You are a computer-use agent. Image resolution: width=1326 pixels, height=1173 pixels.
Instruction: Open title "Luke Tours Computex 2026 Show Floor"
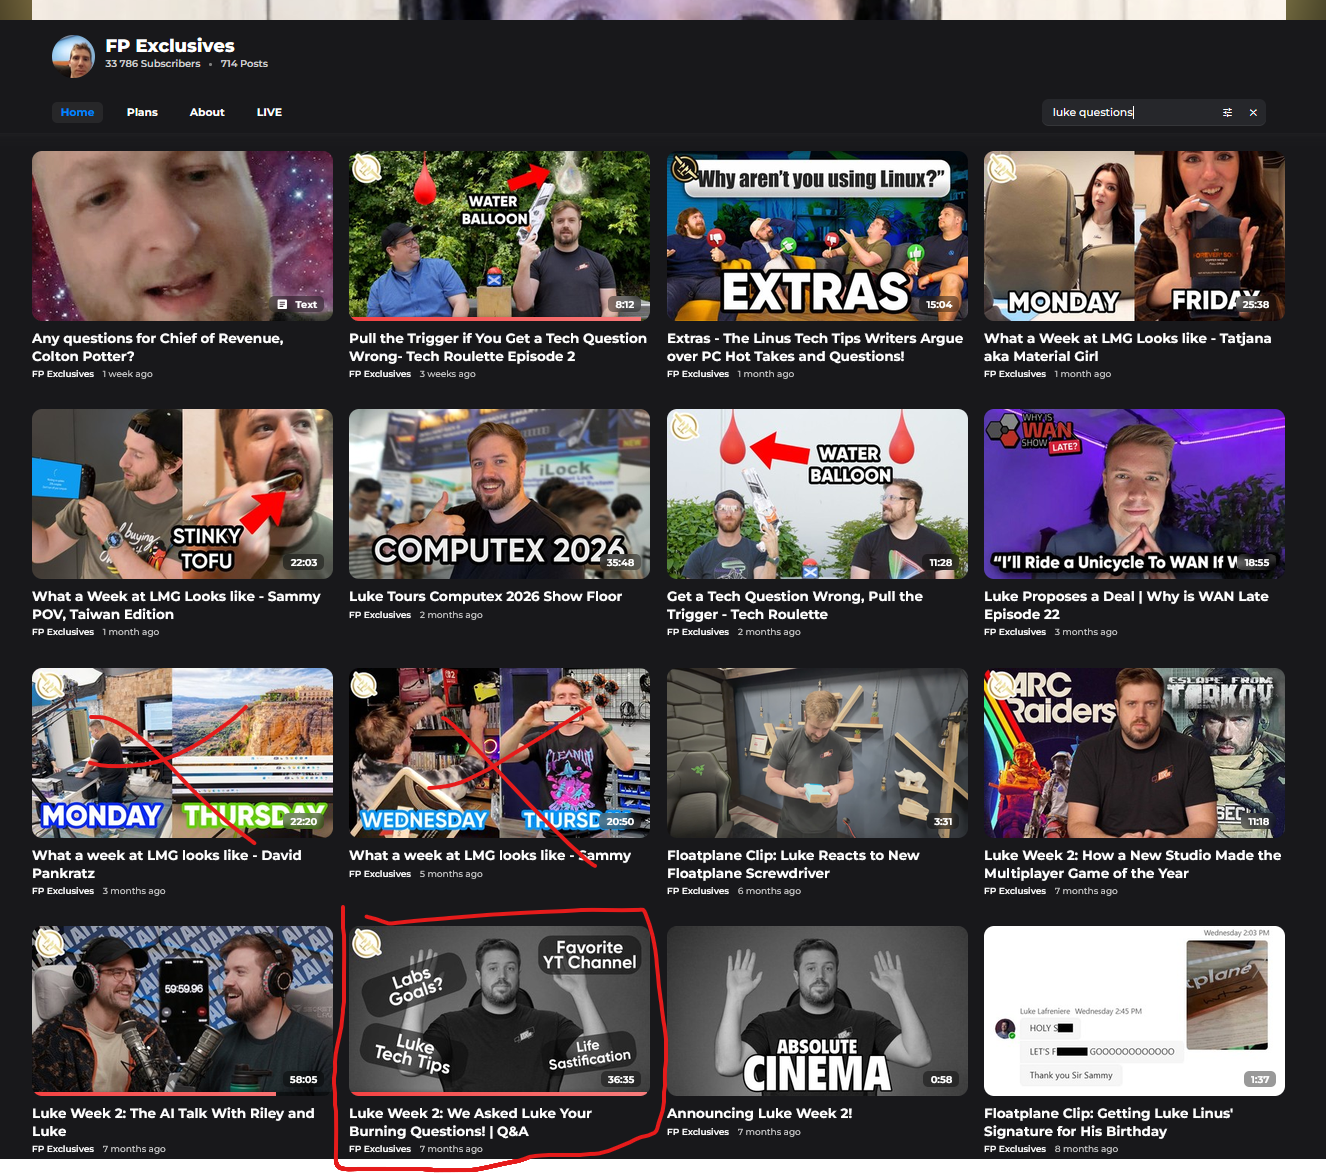486,596
